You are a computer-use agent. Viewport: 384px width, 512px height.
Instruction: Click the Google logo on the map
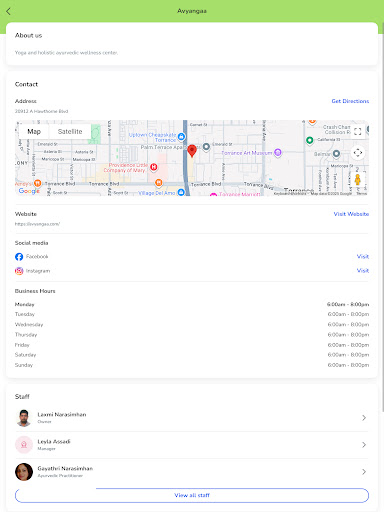[29, 191]
